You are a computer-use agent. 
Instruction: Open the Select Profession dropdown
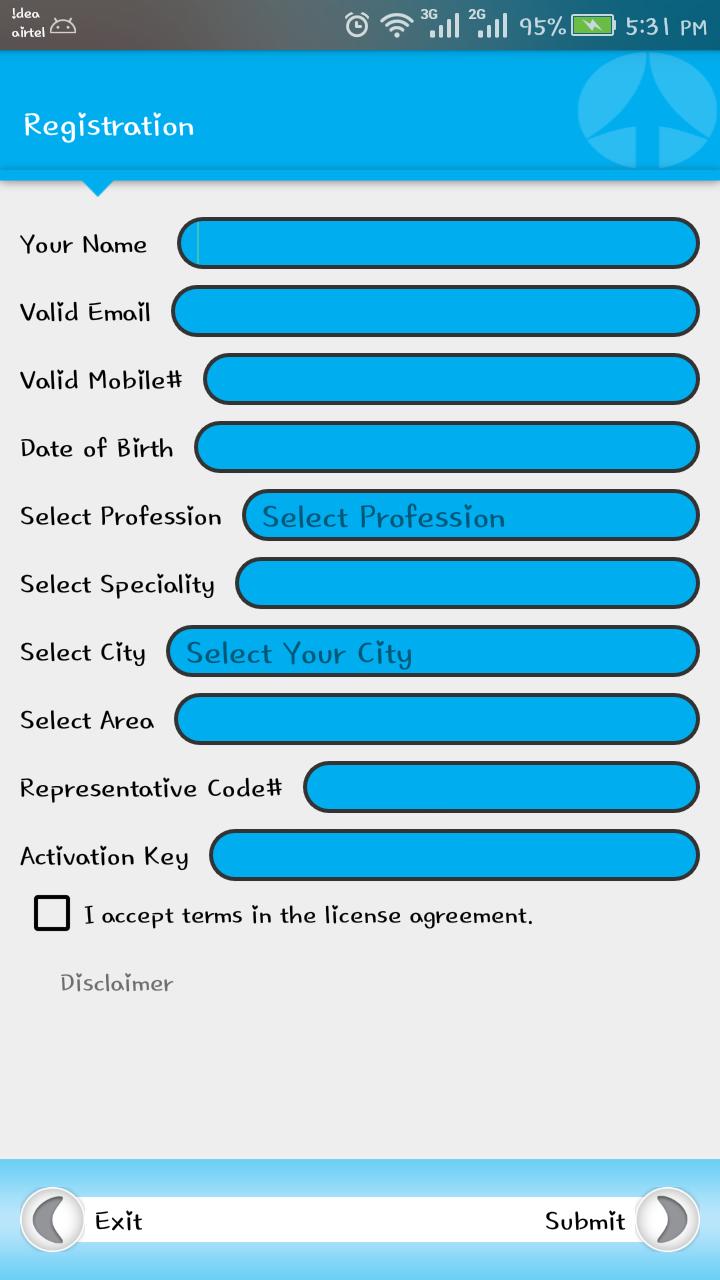tap(470, 516)
